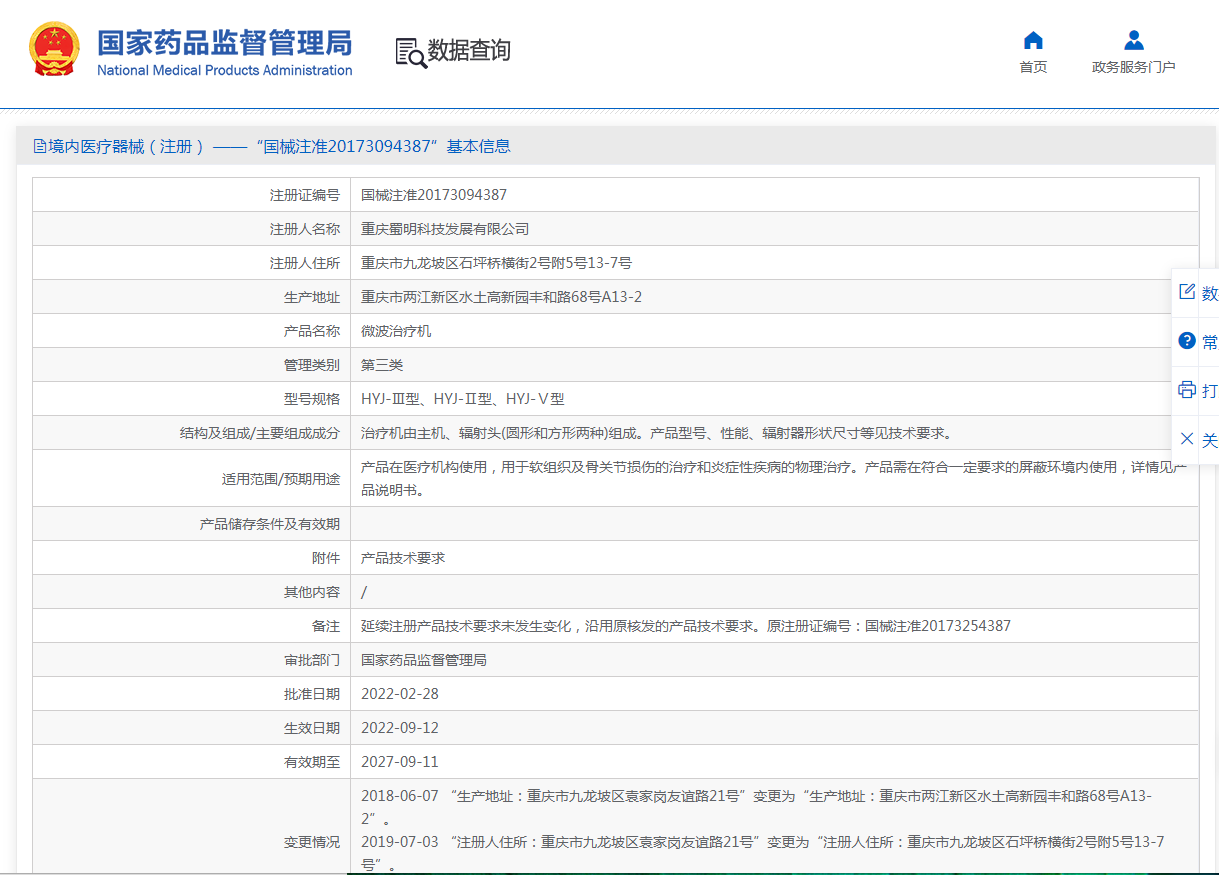Viewport: 1219px width, 875px height.
Task: Click the 结构及组成/主要组成成分 label
Action: pos(259,433)
